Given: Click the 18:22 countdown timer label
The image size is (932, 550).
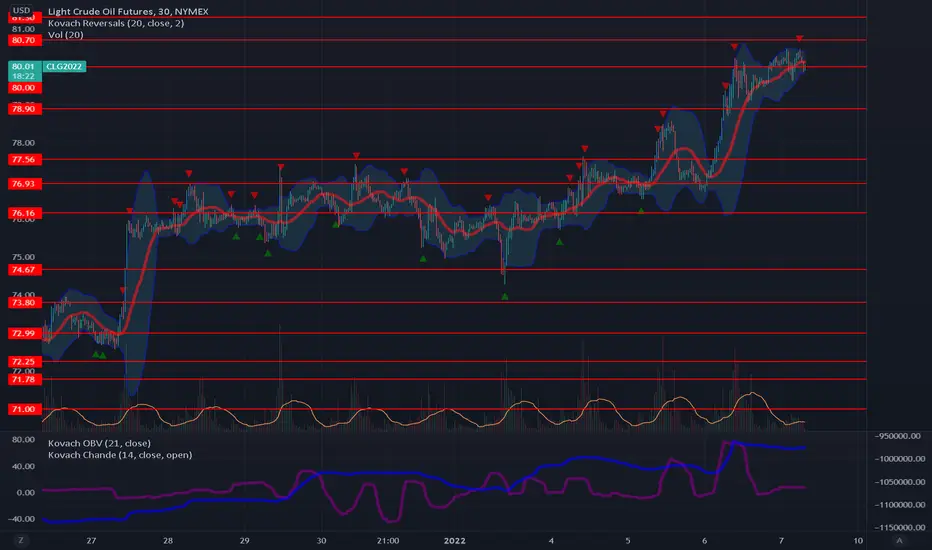Looking at the screenshot, I should tap(23, 76).
